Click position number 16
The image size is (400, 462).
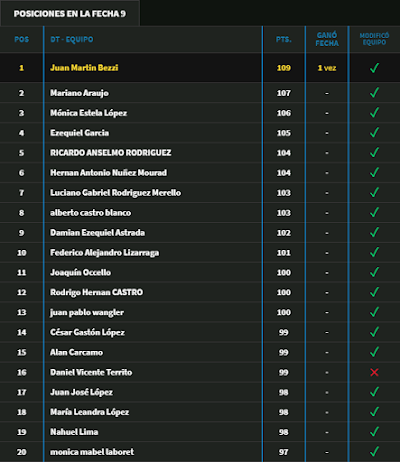(x=22, y=372)
